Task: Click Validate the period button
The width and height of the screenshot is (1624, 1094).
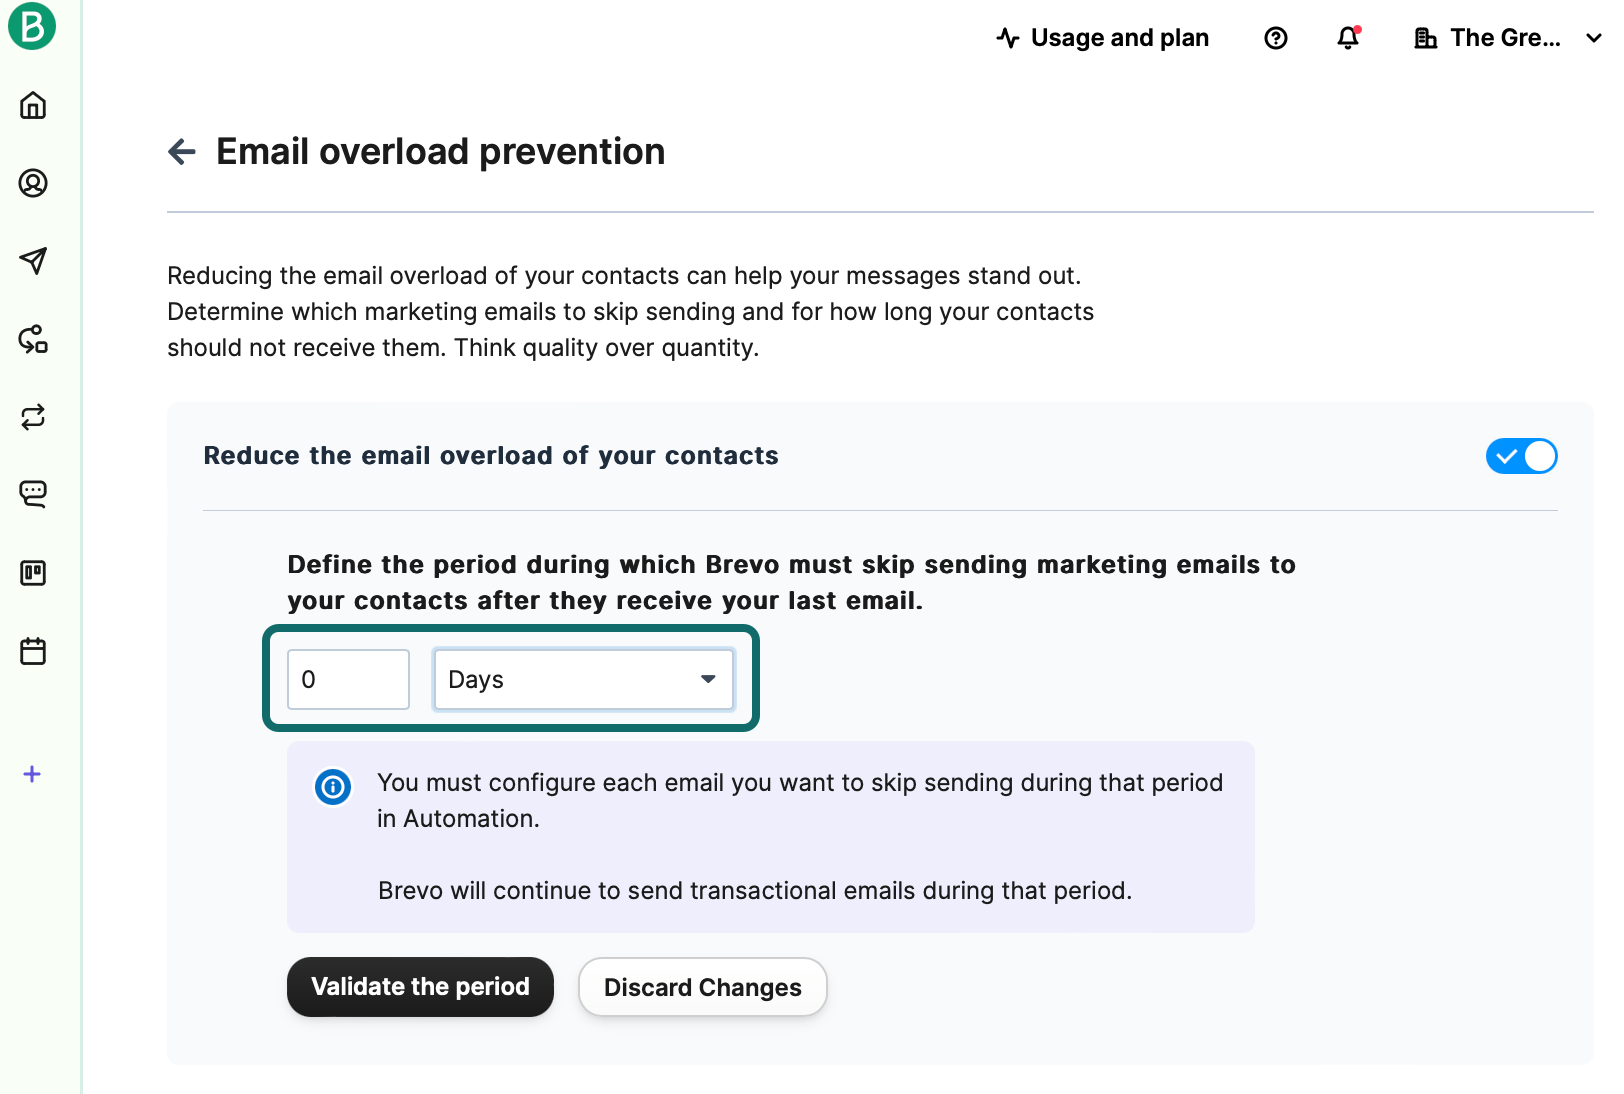Action: click(x=420, y=987)
